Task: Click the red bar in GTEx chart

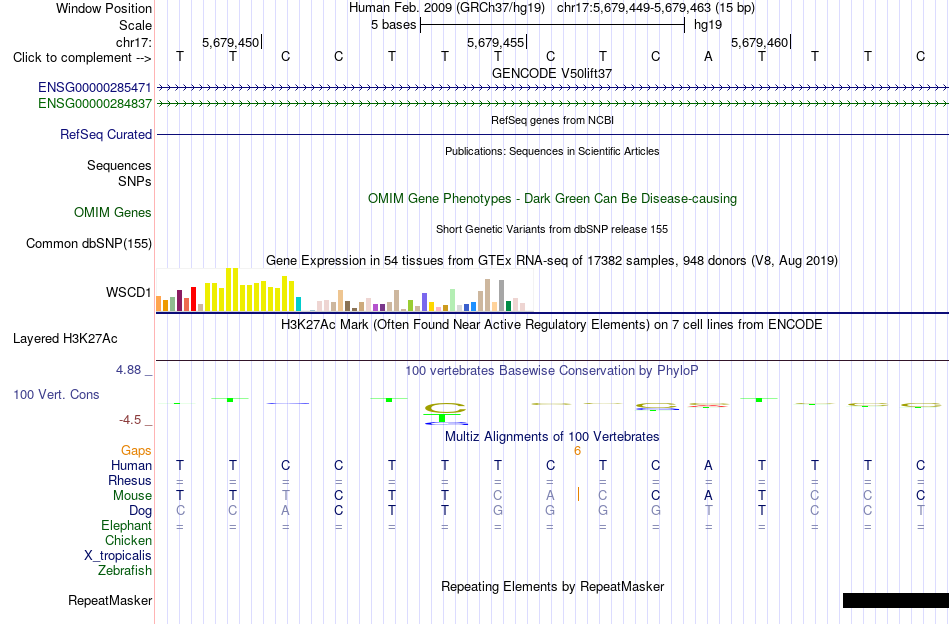Action: click(193, 299)
